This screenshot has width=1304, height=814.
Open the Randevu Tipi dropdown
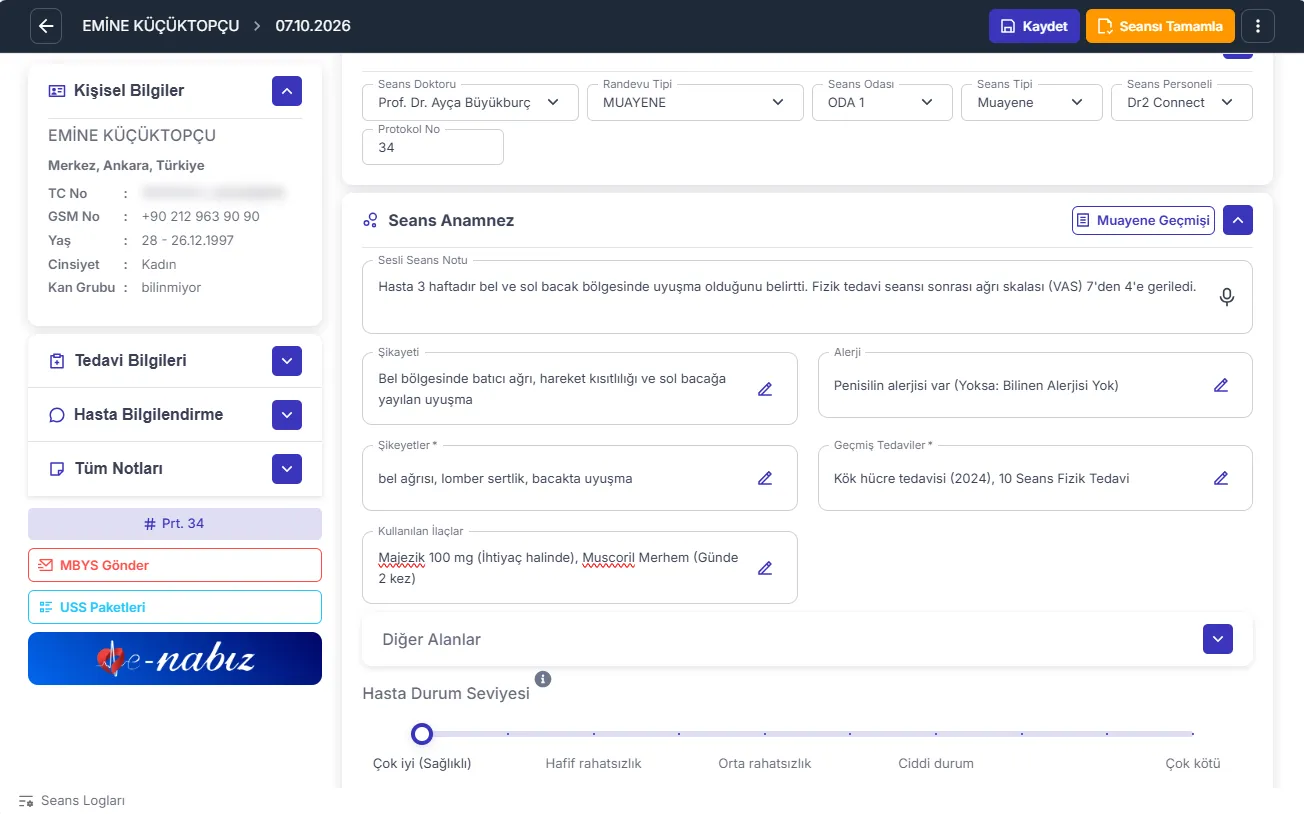pos(695,102)
